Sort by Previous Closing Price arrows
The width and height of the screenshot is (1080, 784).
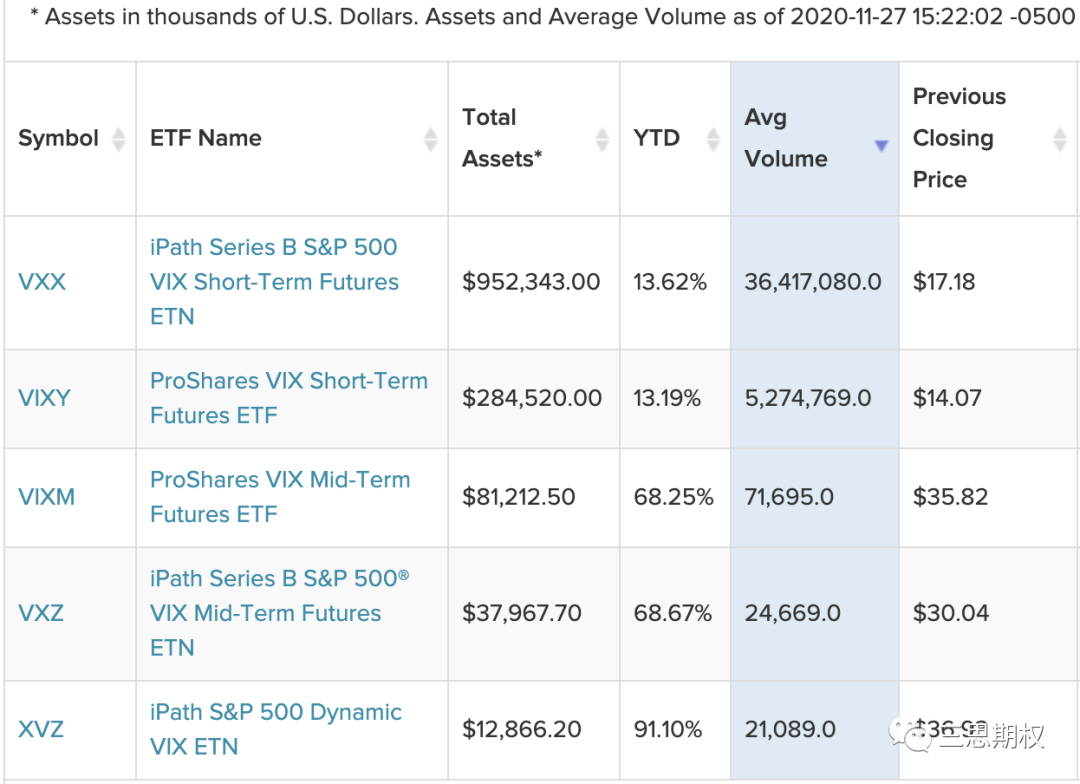point(1060,139)
